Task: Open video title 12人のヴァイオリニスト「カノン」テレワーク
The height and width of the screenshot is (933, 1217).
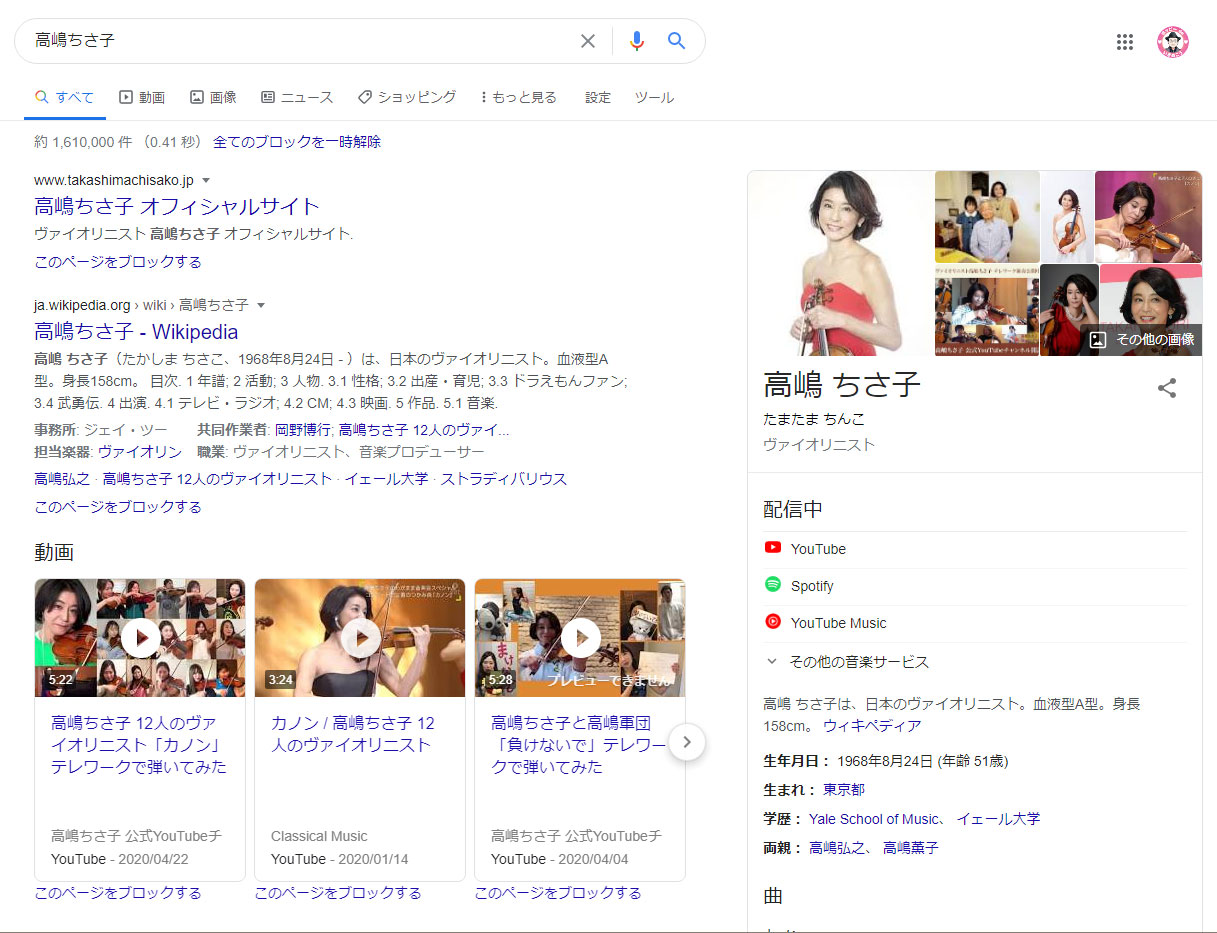Action: [x=139, y=745]
